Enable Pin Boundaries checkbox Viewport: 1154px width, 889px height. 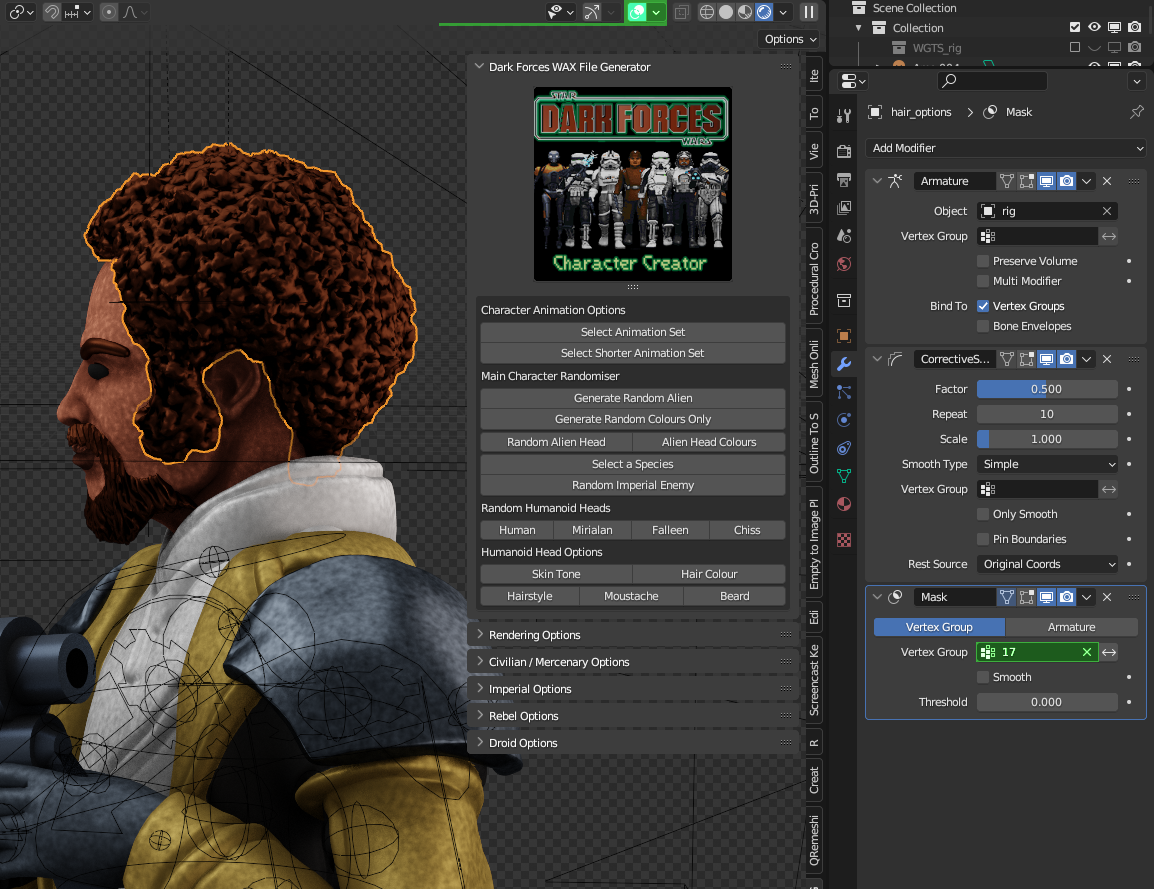[x=984, y=539]
